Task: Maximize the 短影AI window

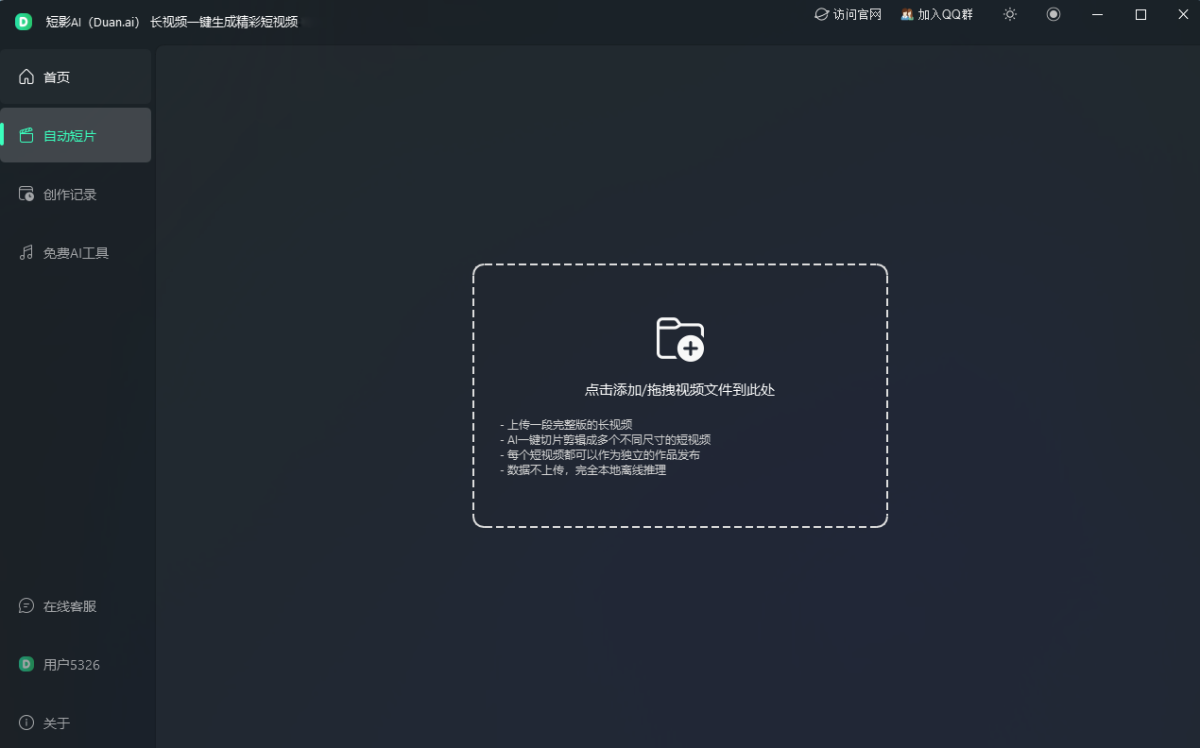Action: point(1141,14)
